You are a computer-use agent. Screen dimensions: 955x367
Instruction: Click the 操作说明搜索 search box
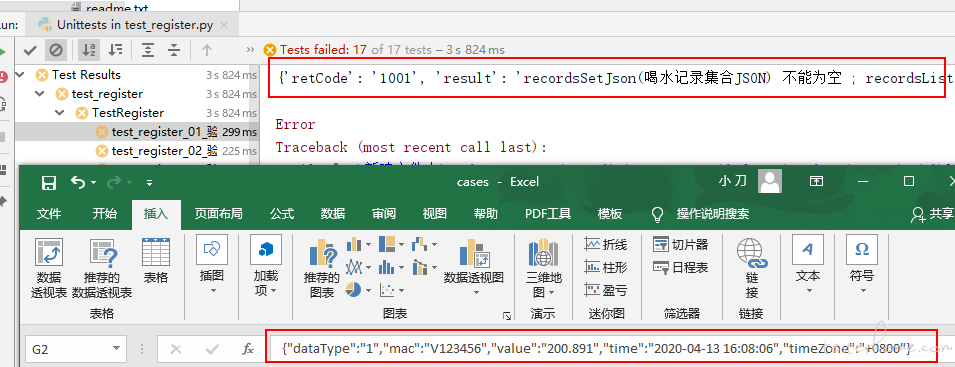[x=713, y=214]
